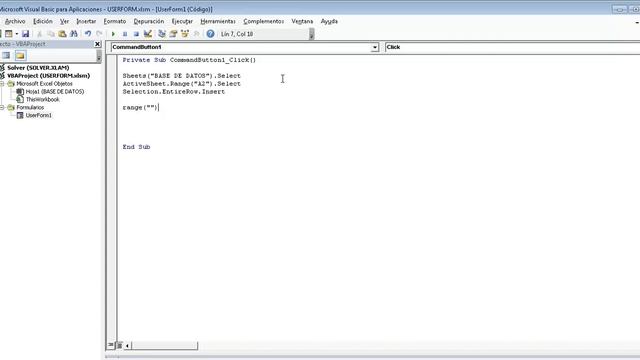Click the Selection.EntireRow.Insert line
640x360 pixels.
click(173, 92)
